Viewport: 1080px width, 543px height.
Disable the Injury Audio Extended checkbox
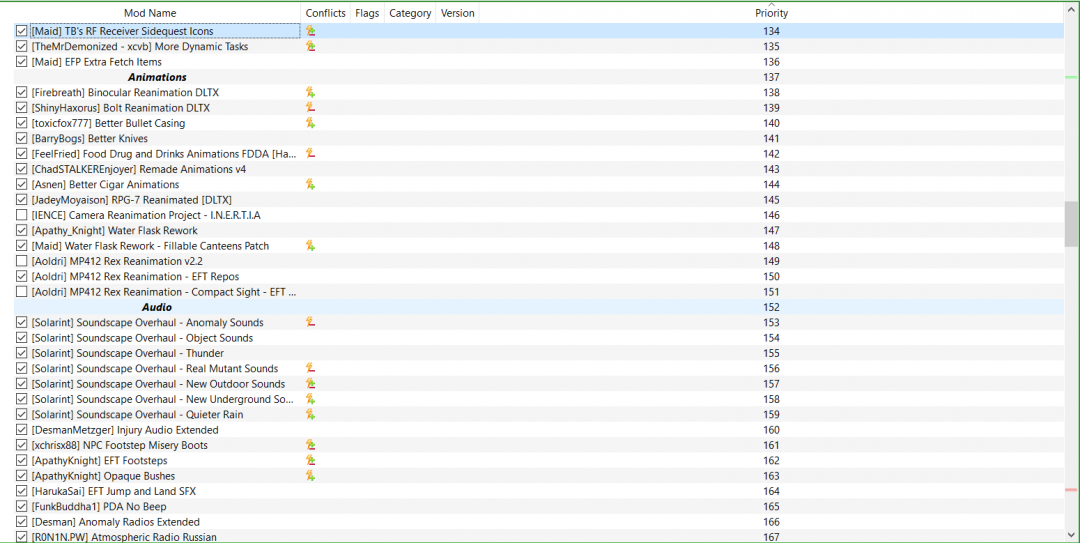click(x=21, y=430)
